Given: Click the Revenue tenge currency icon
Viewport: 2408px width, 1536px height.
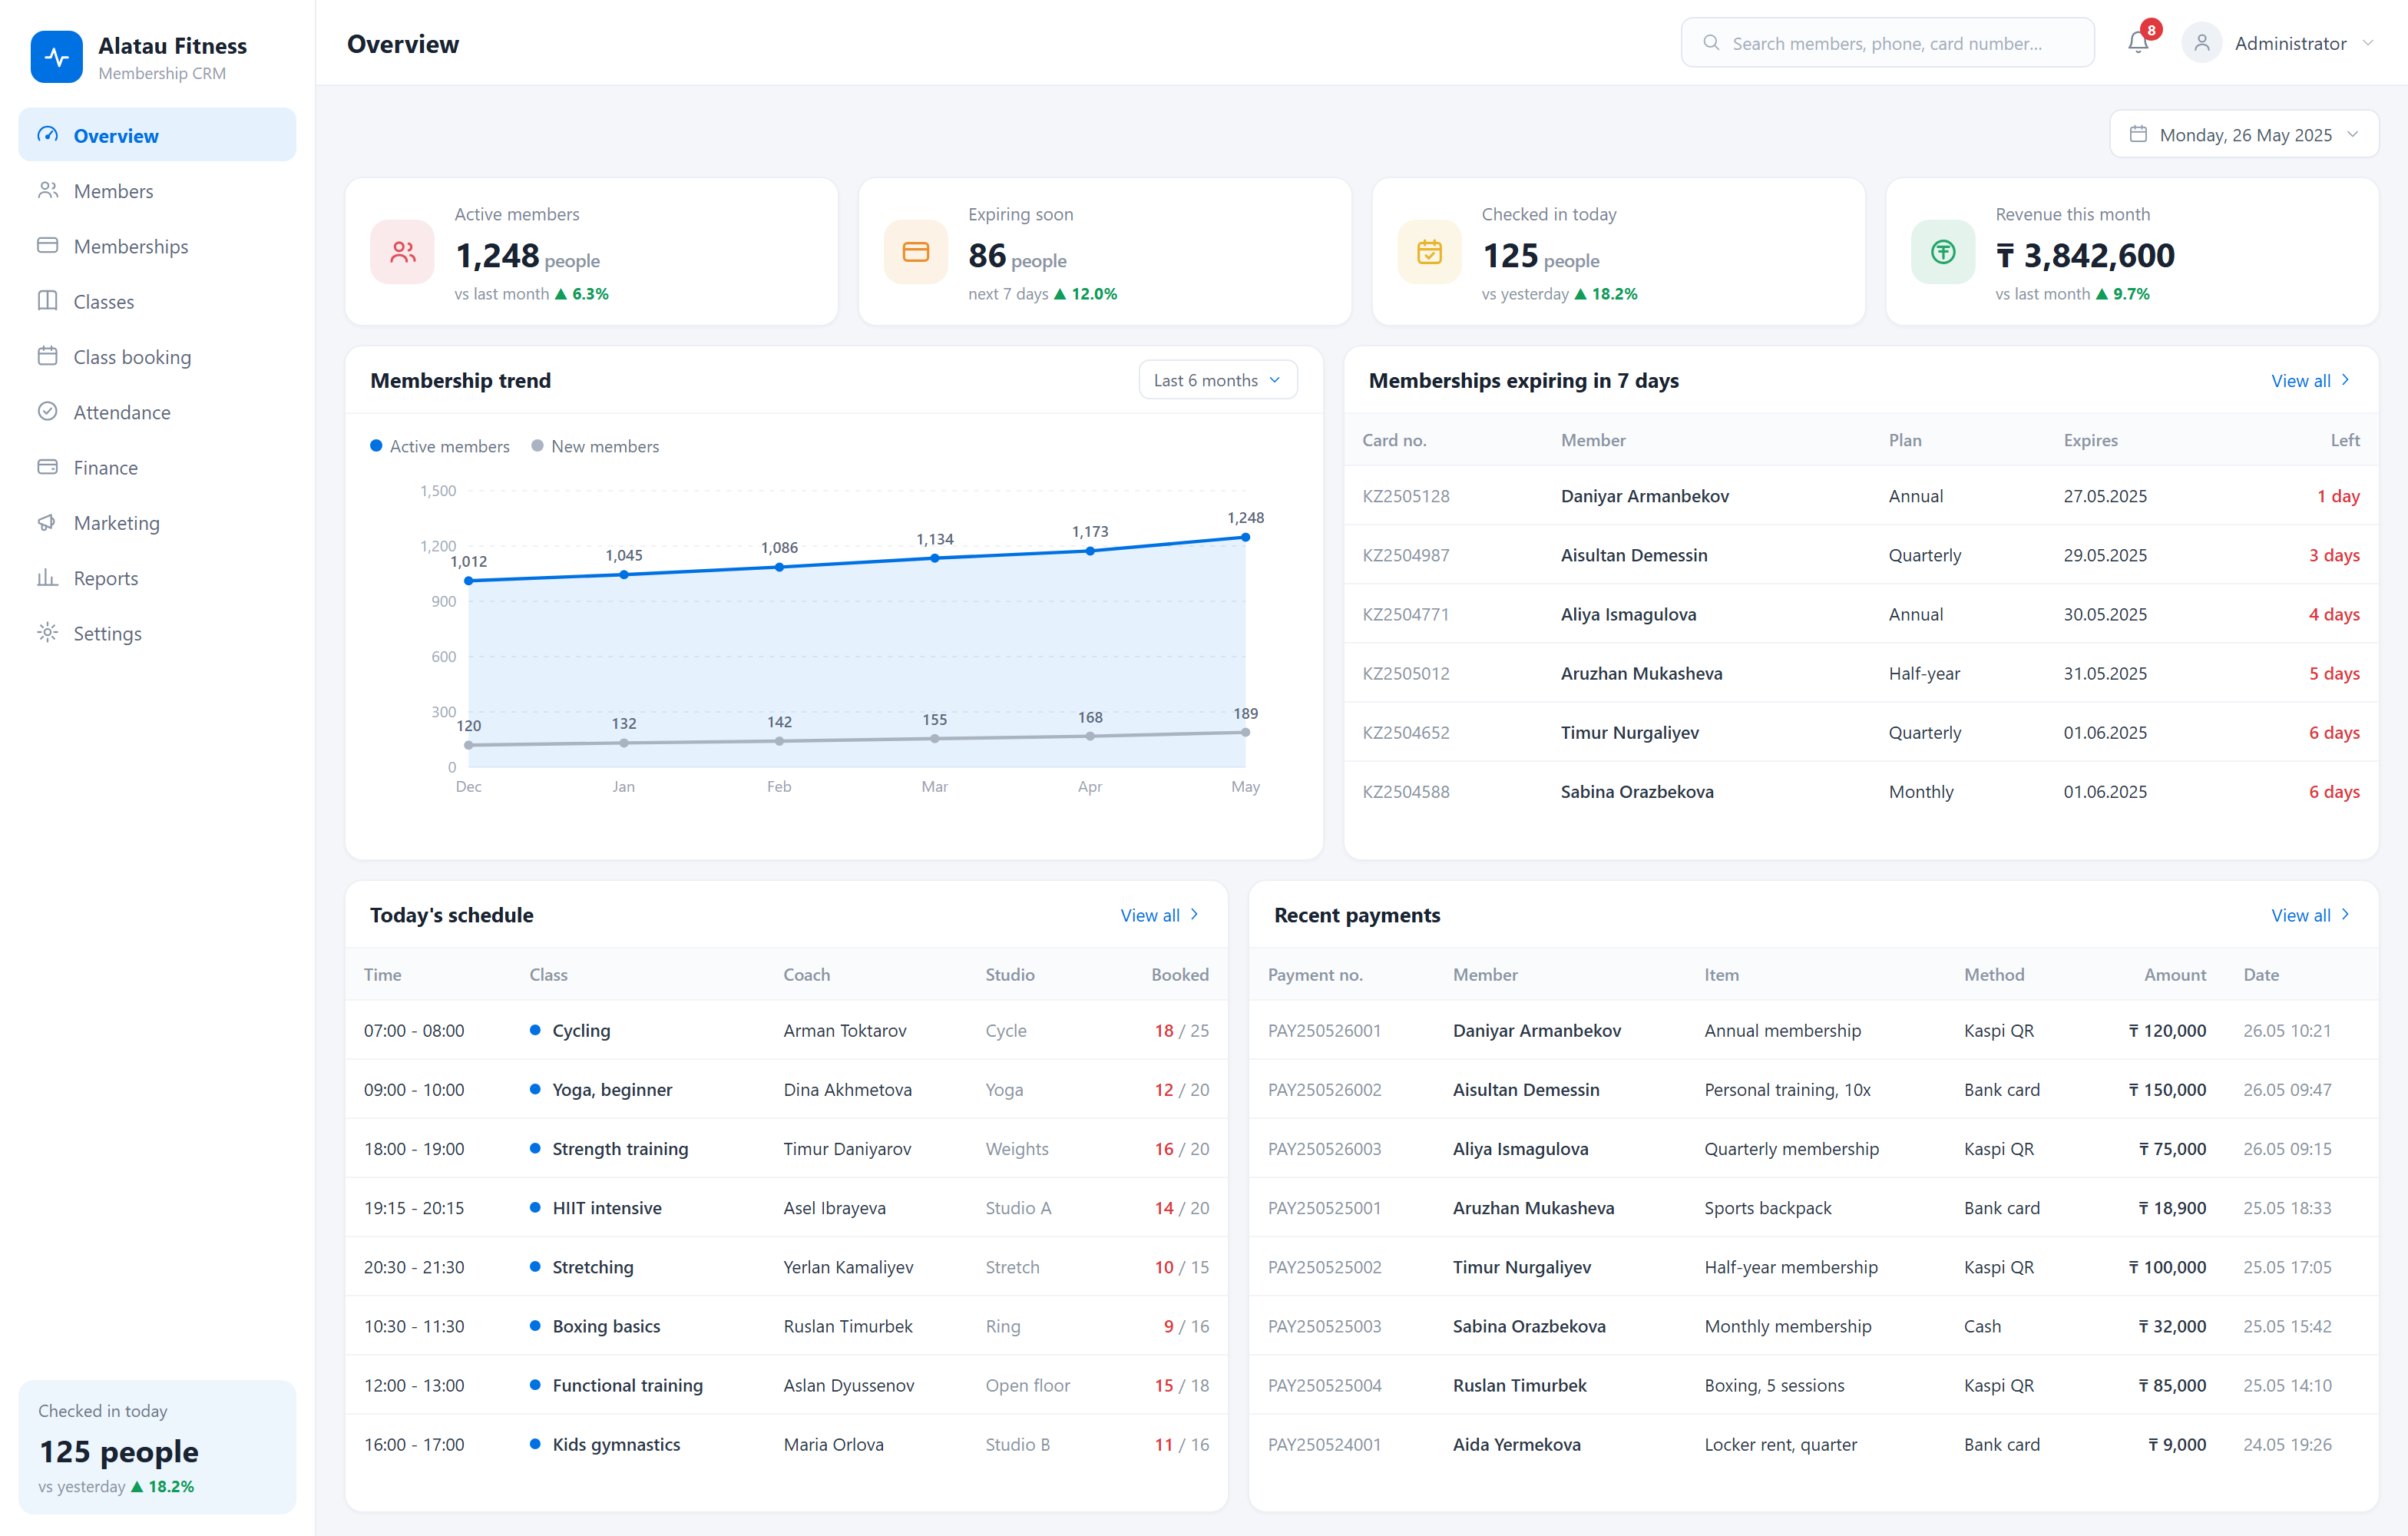Looking at the screenshot, I should coord(1943,252).
